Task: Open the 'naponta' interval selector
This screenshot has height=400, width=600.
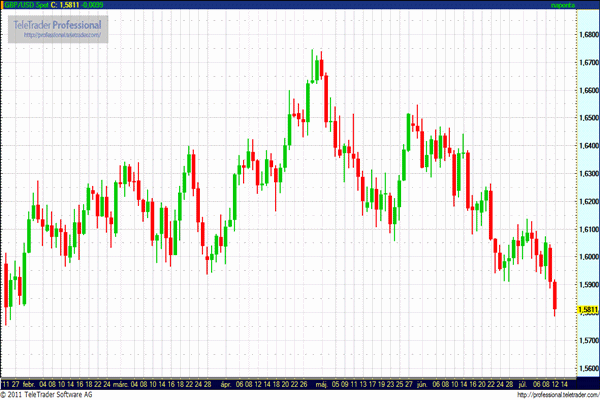Action: (565, 6)
